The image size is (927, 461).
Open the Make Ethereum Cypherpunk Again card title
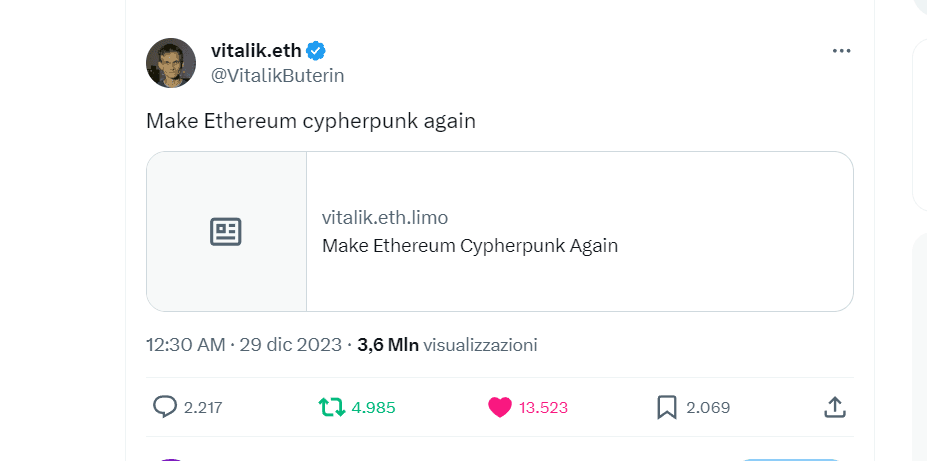click(x=470, y=246)
